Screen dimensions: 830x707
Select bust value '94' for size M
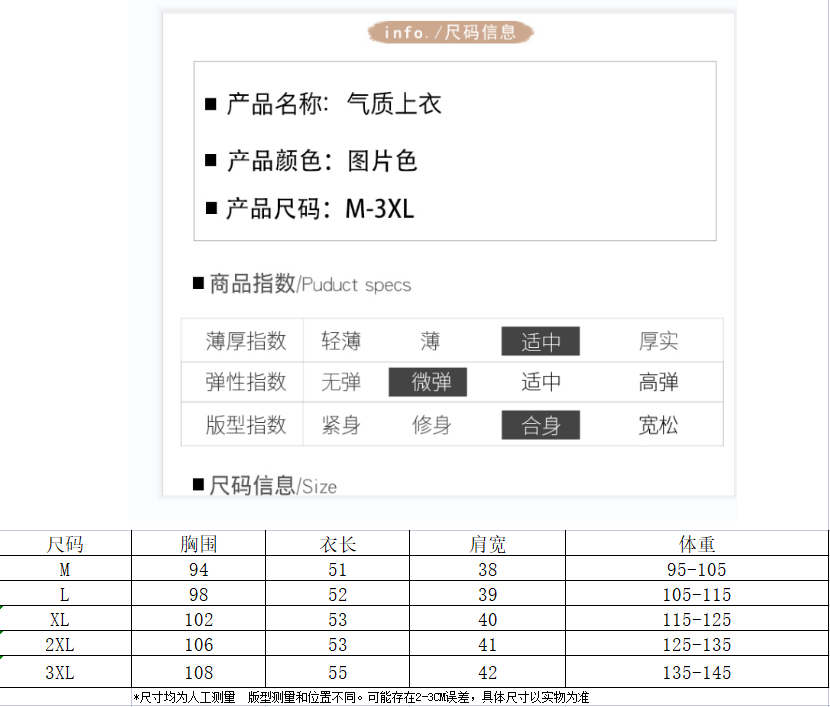click(x=199, y=569)
